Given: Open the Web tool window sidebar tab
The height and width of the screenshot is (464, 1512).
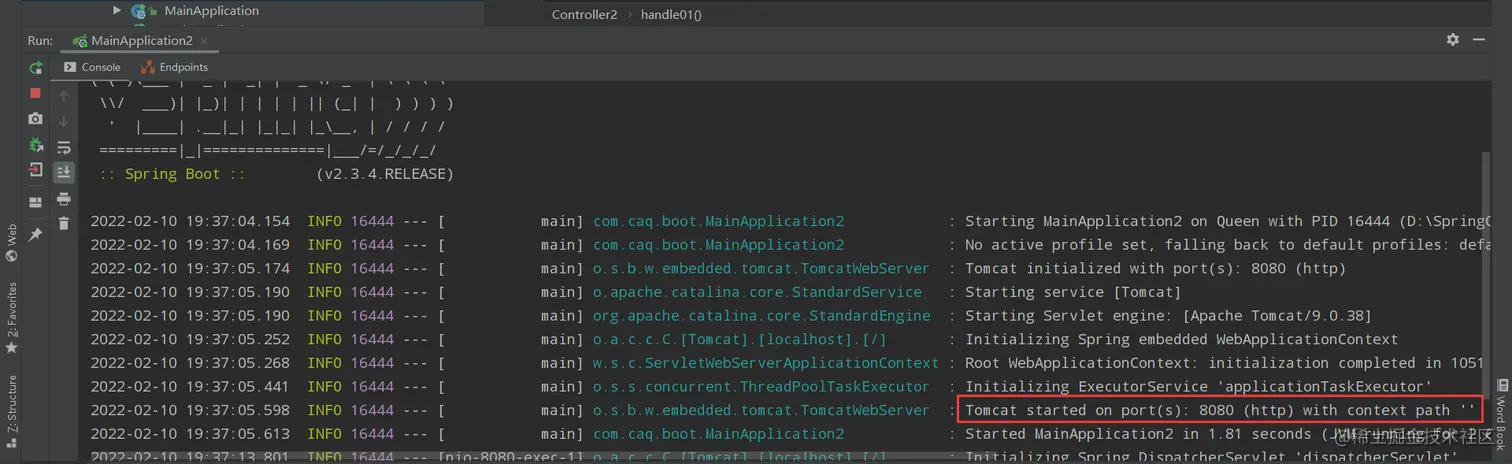Looking at the screenshot, I should pos(11,242).
